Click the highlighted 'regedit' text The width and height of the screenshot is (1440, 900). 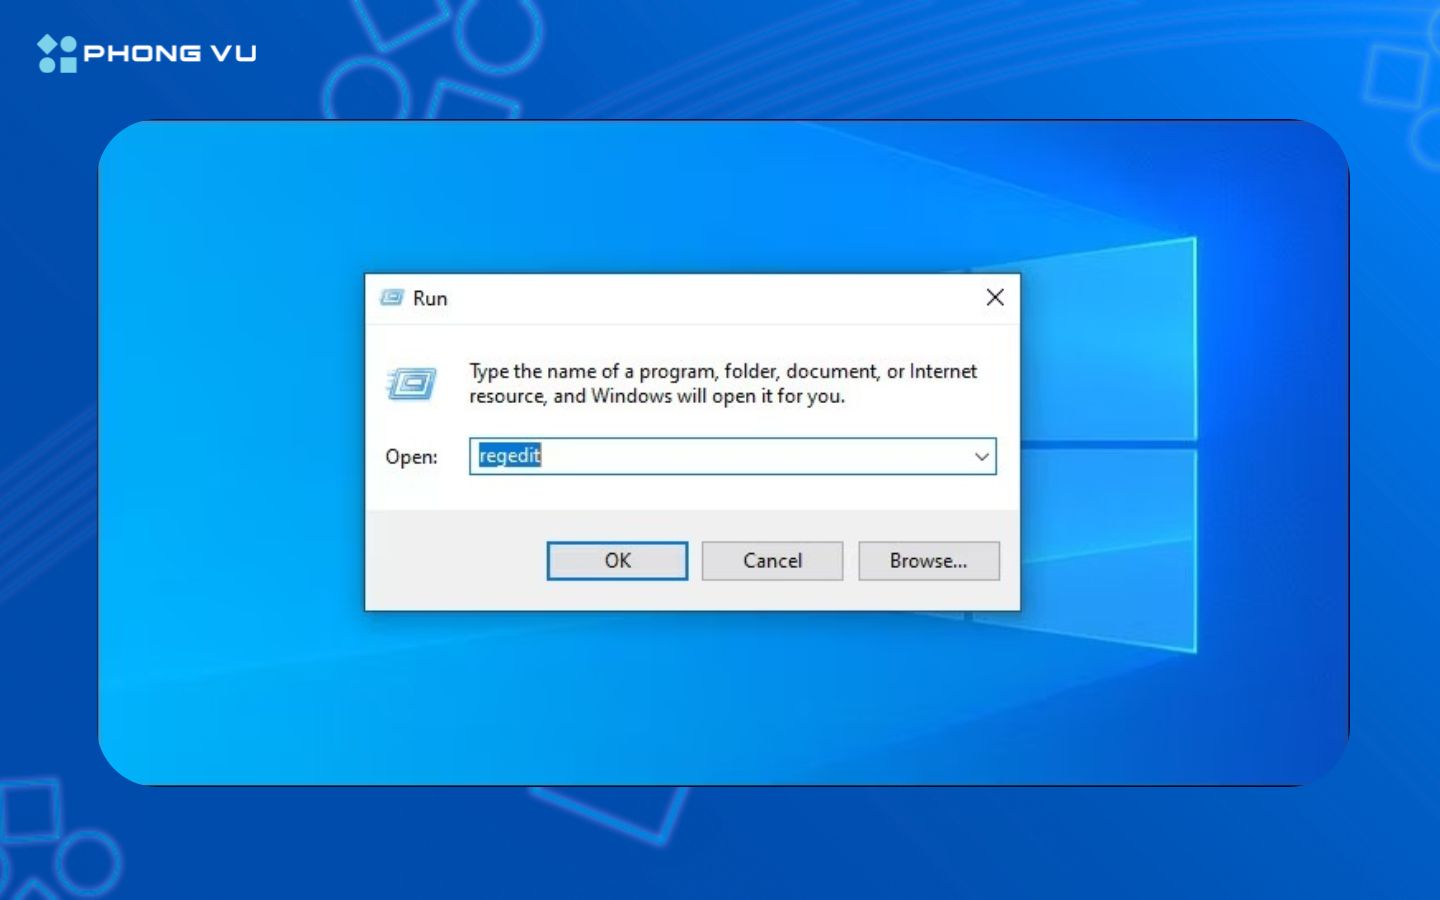pyautogui.click(x=508, y=456)
